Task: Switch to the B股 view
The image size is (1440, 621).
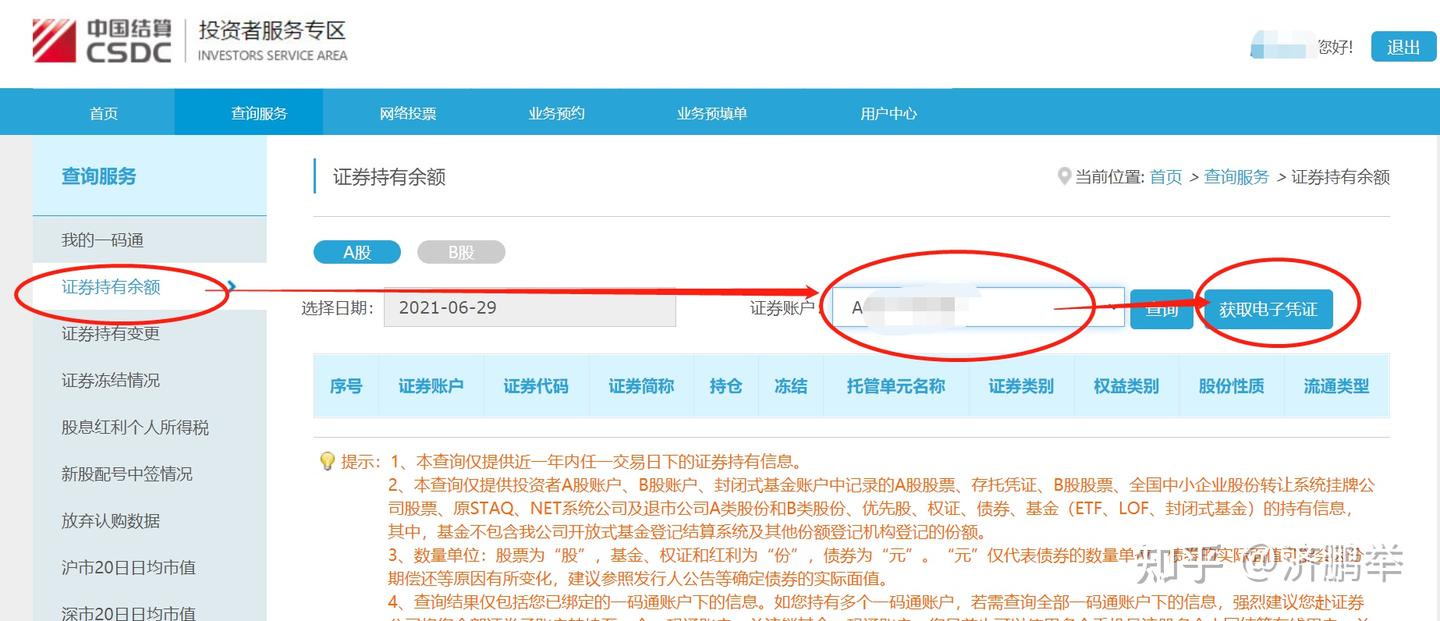Action: point(461,252)
